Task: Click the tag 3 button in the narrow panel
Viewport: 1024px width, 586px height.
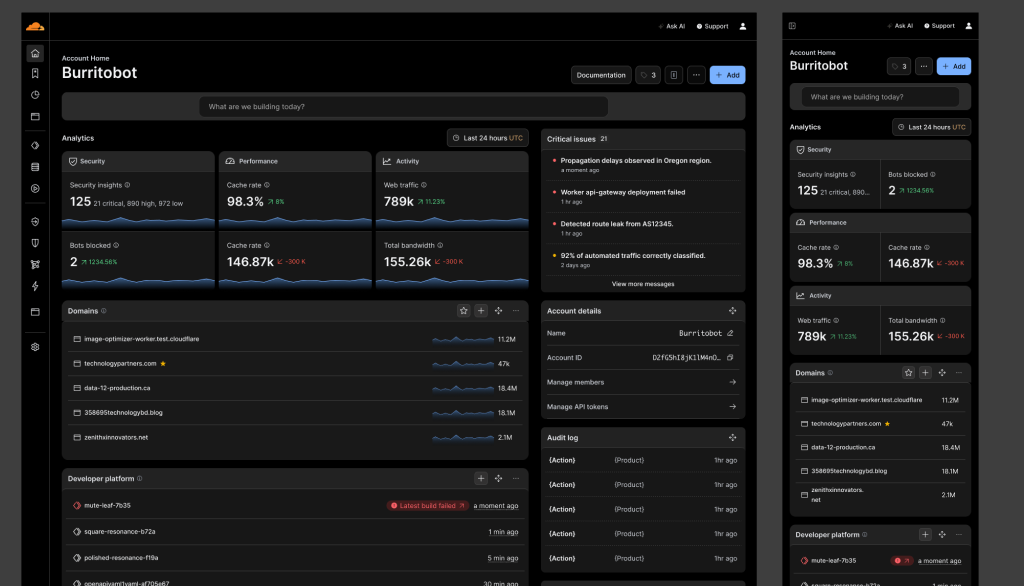Action: 899,66
